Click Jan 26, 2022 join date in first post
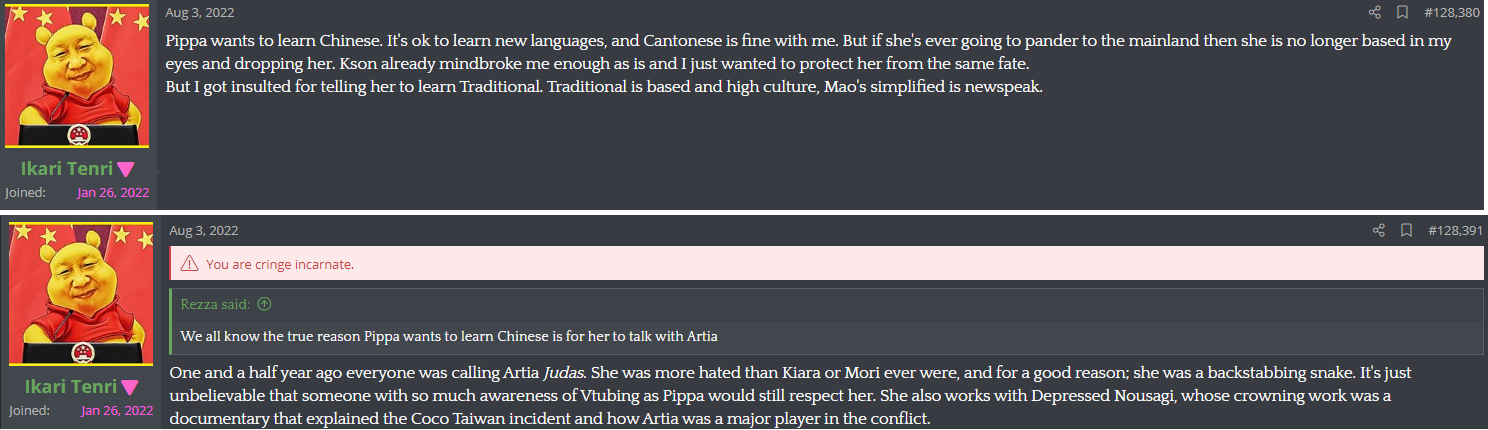 115,192
